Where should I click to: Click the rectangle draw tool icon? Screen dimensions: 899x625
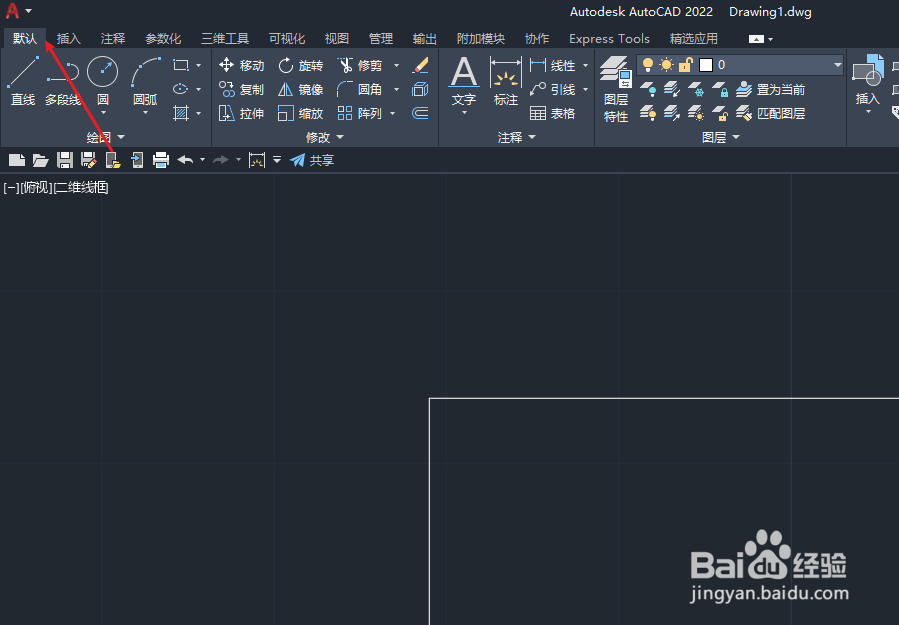click(181, 65)
